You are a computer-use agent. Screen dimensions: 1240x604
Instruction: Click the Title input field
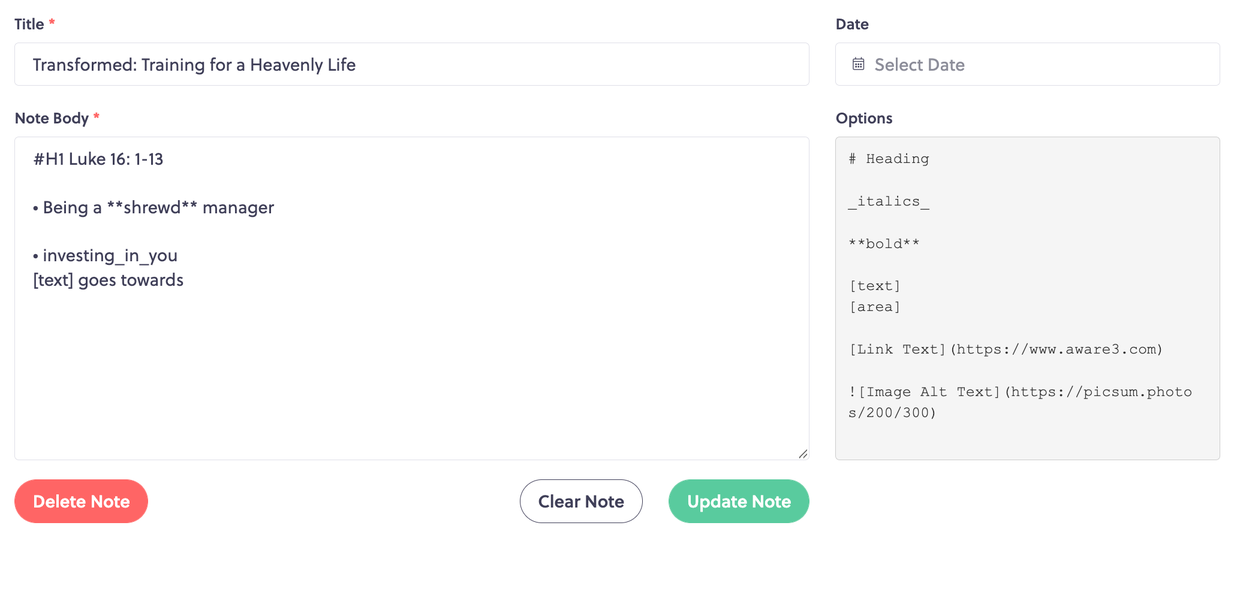coord(412,64)
